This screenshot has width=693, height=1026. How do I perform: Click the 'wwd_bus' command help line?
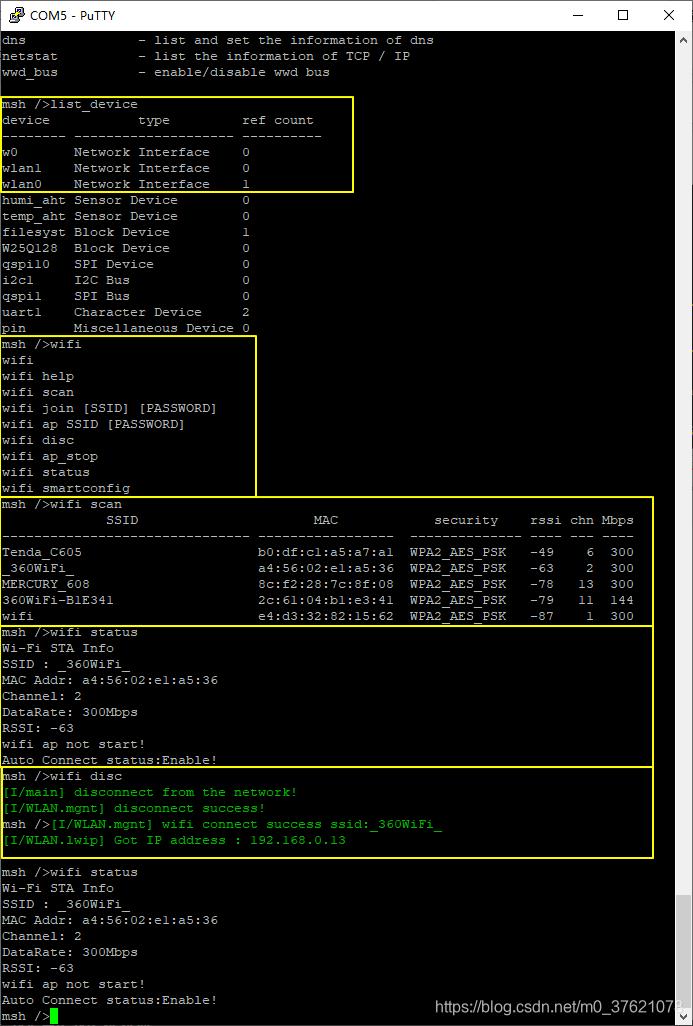coord(166,72)
